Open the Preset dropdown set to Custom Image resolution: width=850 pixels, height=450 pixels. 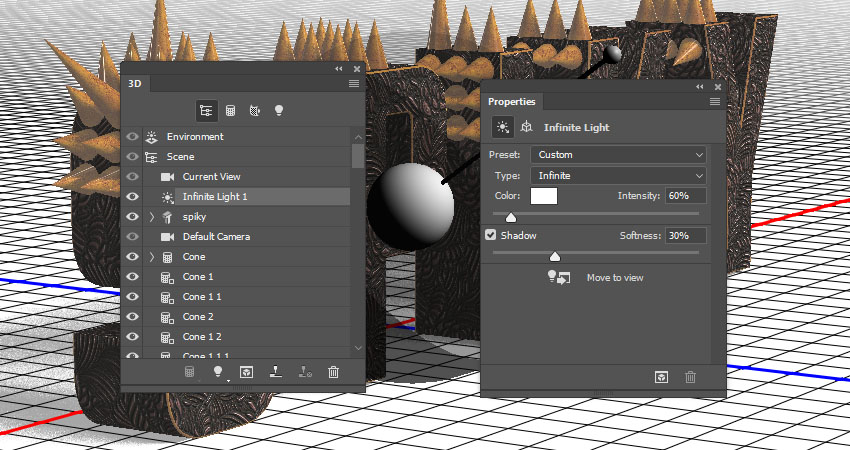(618, 155)
